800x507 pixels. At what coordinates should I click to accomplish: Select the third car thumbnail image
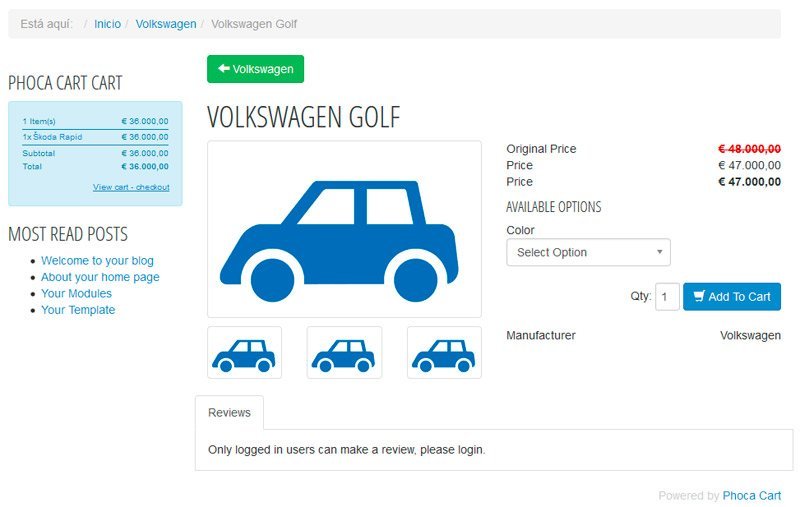click(x=444, y=352)
